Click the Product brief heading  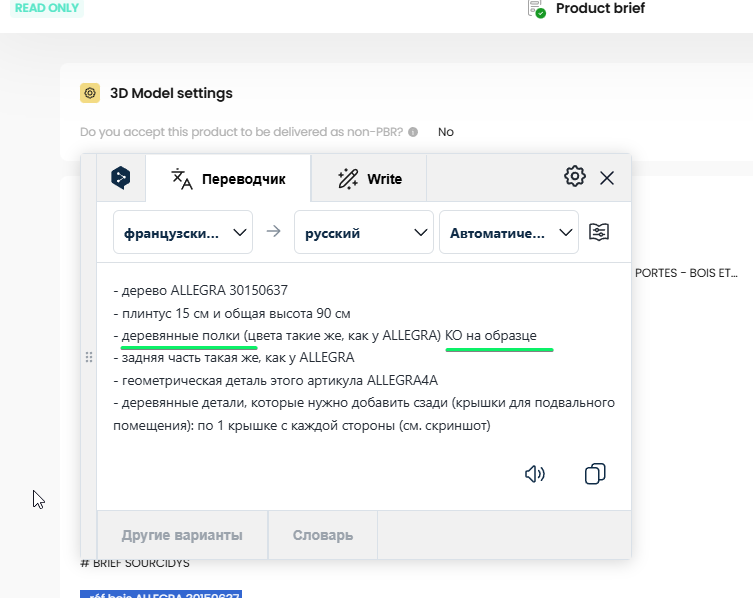(x=600, y=8)
